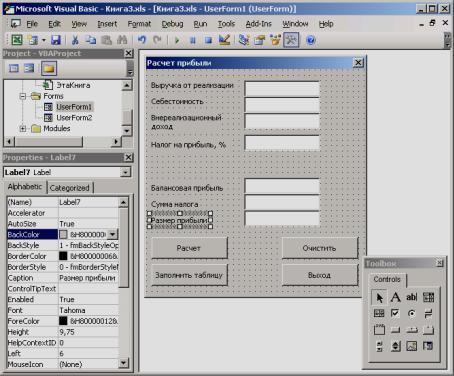Open Insert UserForm dropdown arrow in toolbar
This screenshot has width=454, height=376.
[x=44, y=40]
